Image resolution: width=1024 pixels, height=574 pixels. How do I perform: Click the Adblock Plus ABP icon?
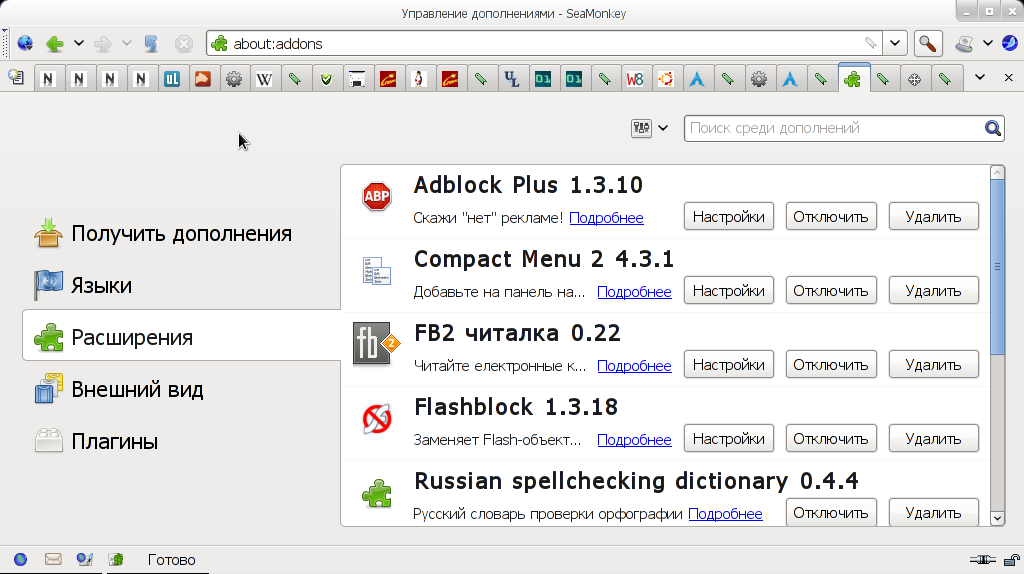tap(377, 196)
